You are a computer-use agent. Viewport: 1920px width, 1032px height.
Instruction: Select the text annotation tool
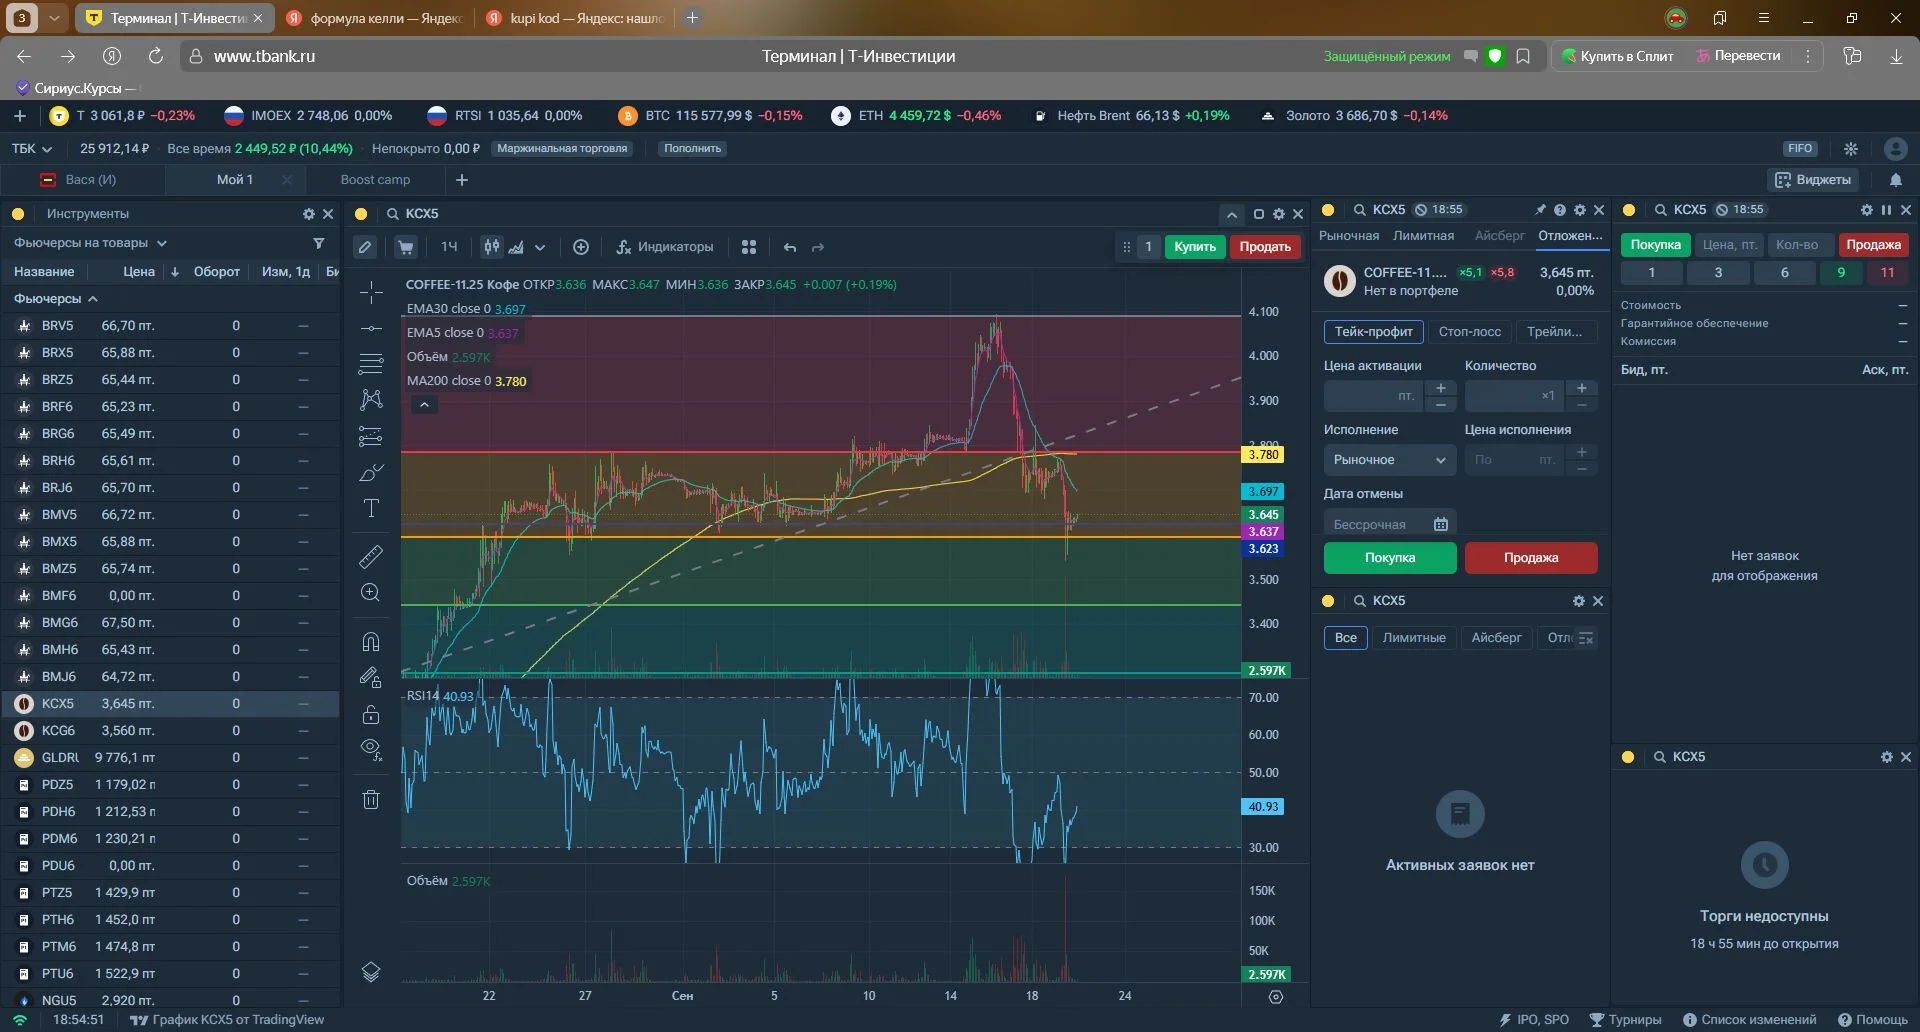[x=371, y=508]
